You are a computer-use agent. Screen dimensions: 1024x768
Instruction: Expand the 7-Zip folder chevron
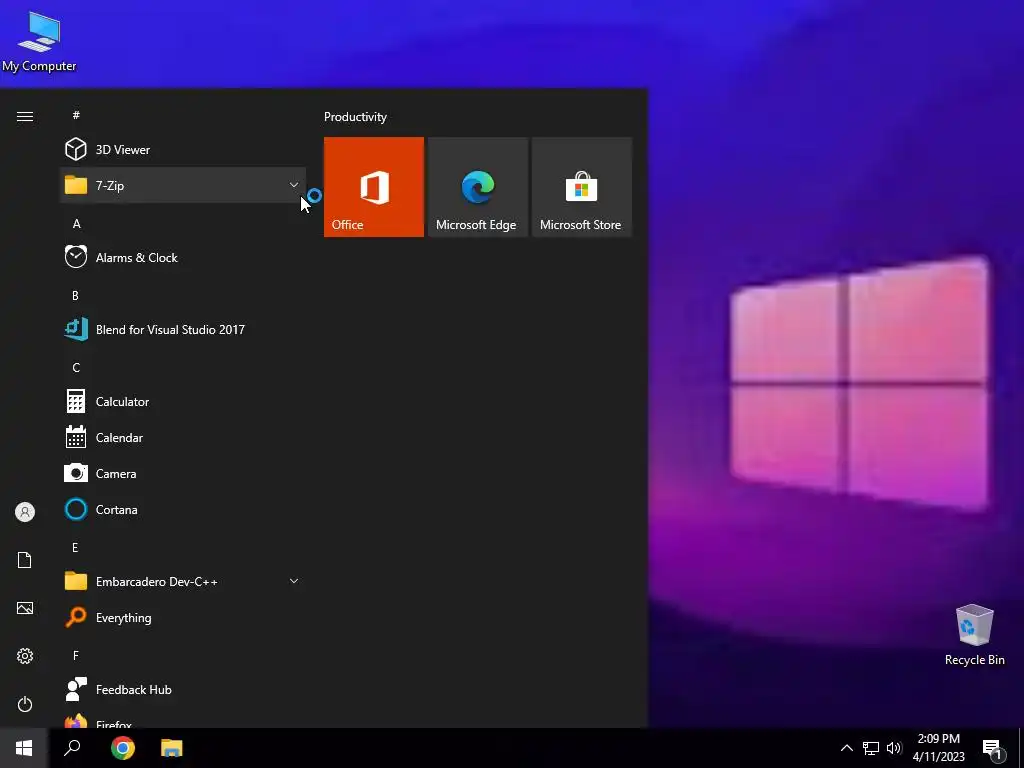(x=294, y=185)
